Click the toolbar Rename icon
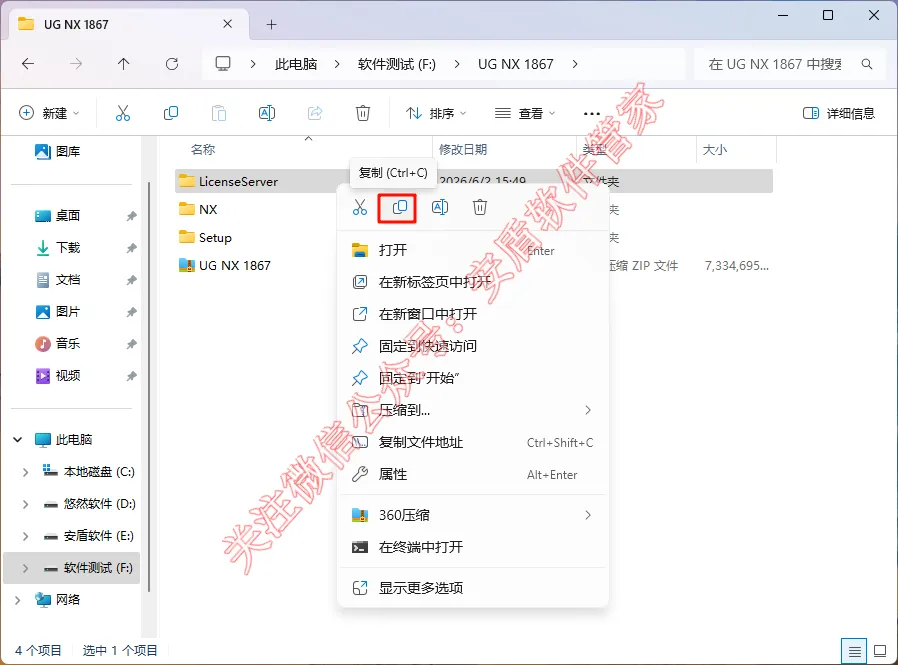This screenshot has width=898, height=665. tap(267, 113)
